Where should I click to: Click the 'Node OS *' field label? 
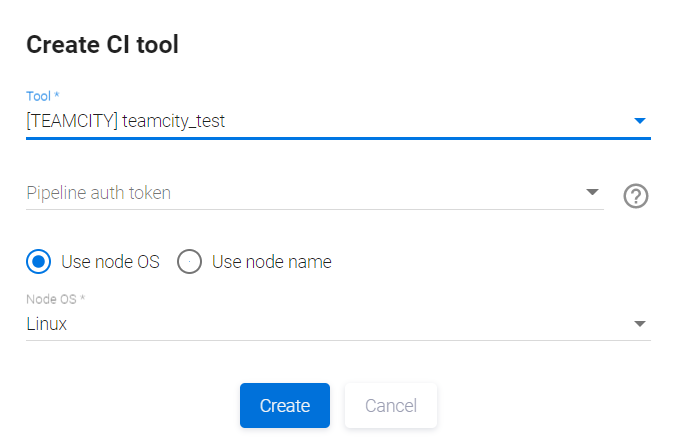click(x=53, y=299)
